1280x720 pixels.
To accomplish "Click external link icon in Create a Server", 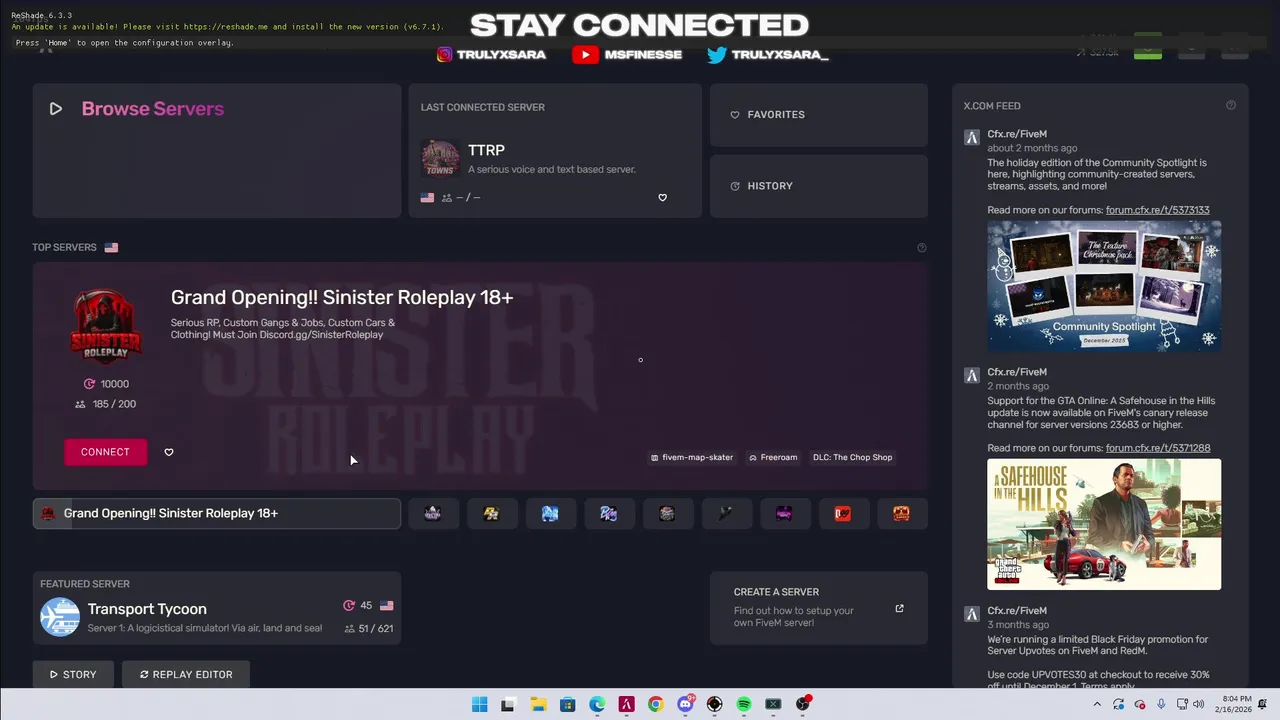I will (x=899, y=608).
